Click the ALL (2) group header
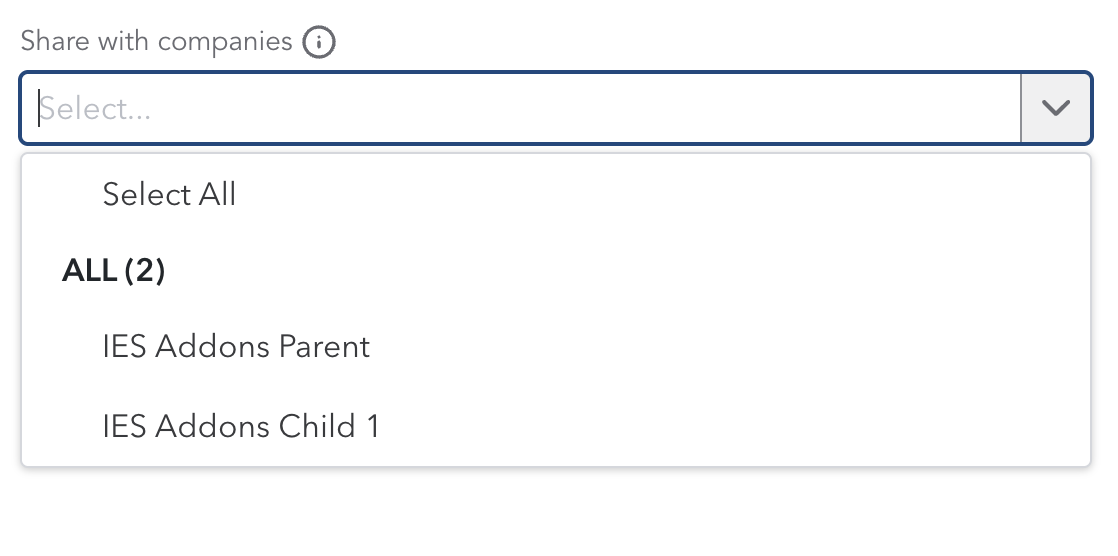Viewport: 1118px width, 556px height. coord(113,270)
